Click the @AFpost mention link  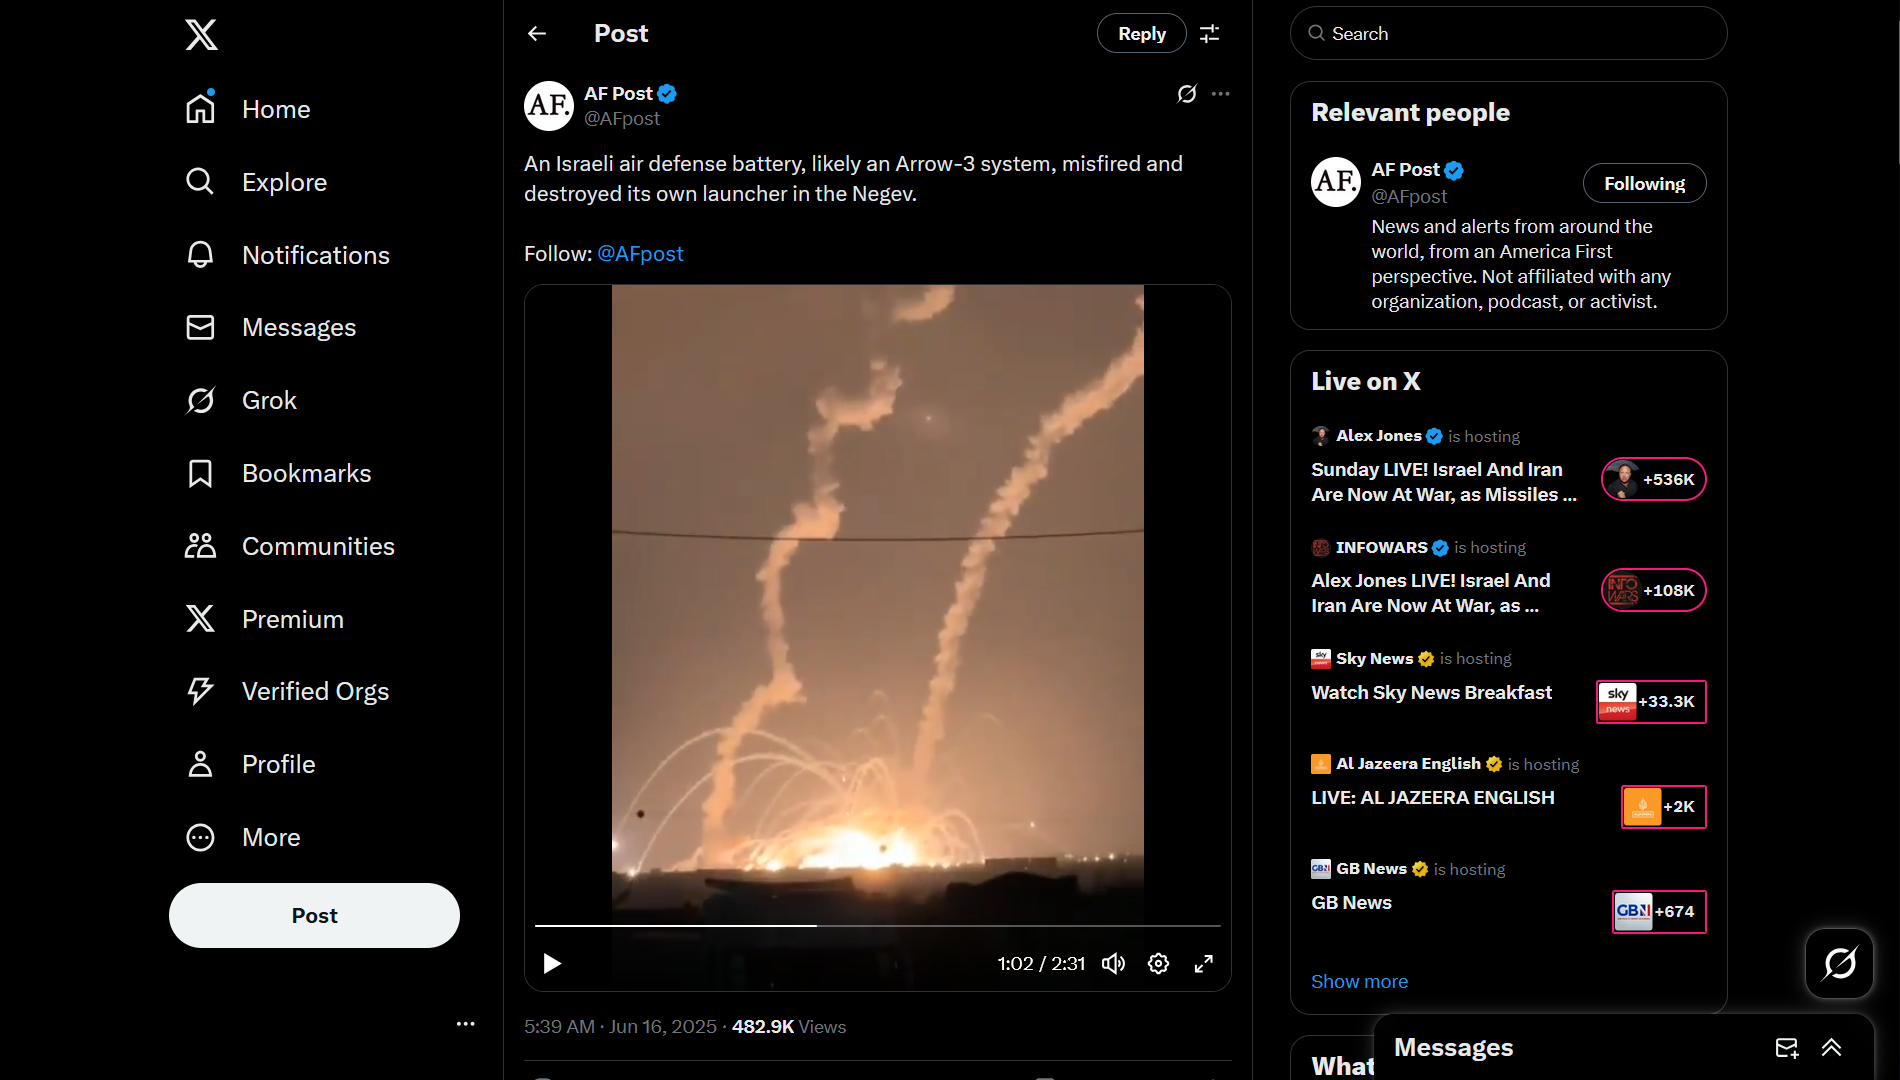pos(640,254)
